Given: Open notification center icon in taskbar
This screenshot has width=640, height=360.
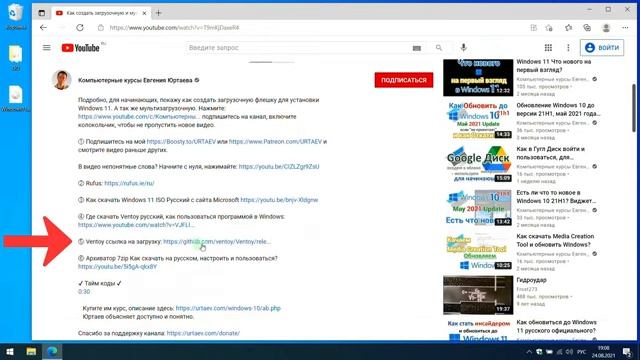Looking at the screenshot, I should [x=627, y=351].
